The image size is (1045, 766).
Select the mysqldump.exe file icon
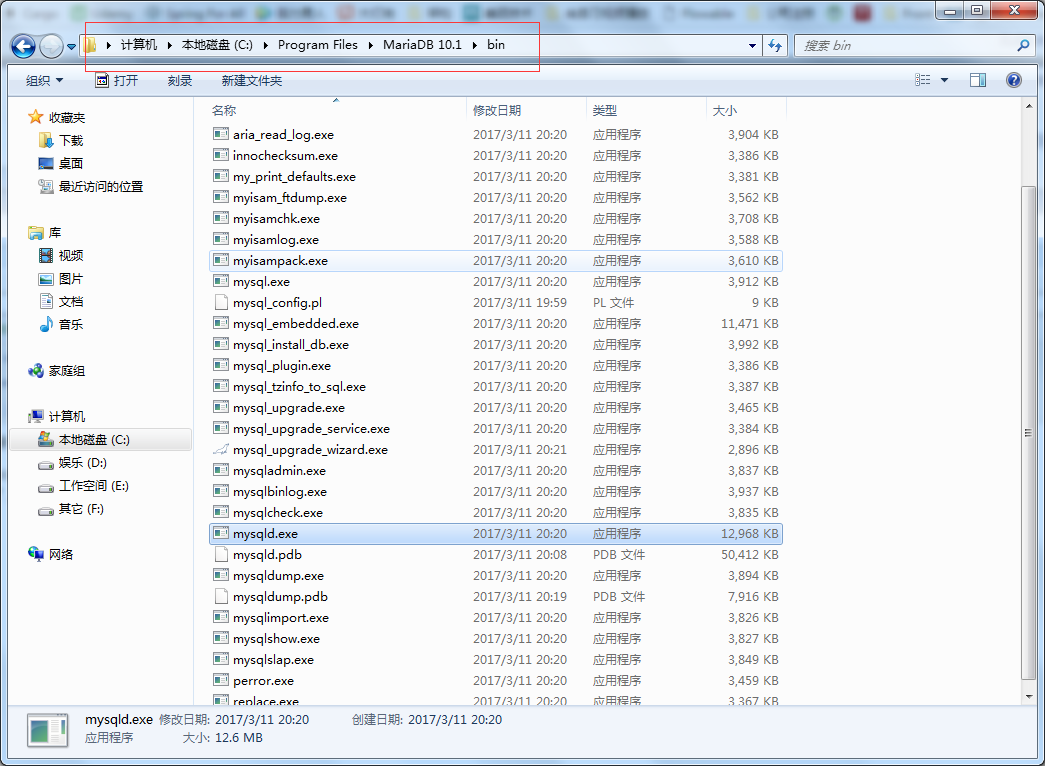pyautogui.click(x=221, y=575)
